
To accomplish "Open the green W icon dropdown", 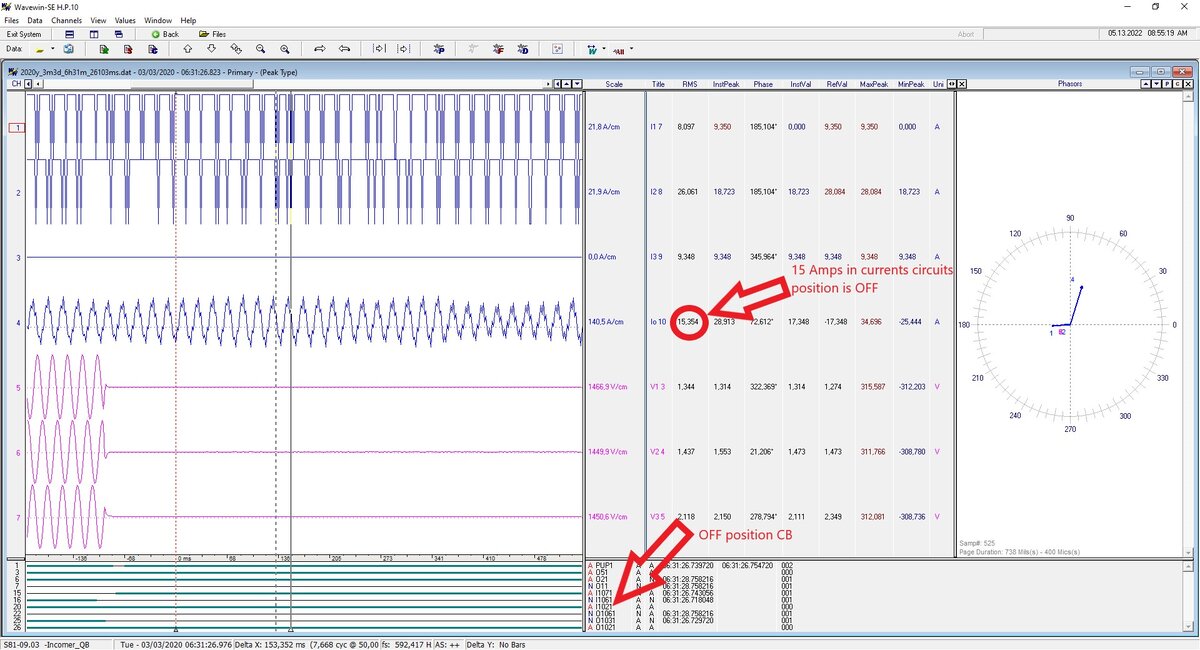I will [x=604, y=48].
